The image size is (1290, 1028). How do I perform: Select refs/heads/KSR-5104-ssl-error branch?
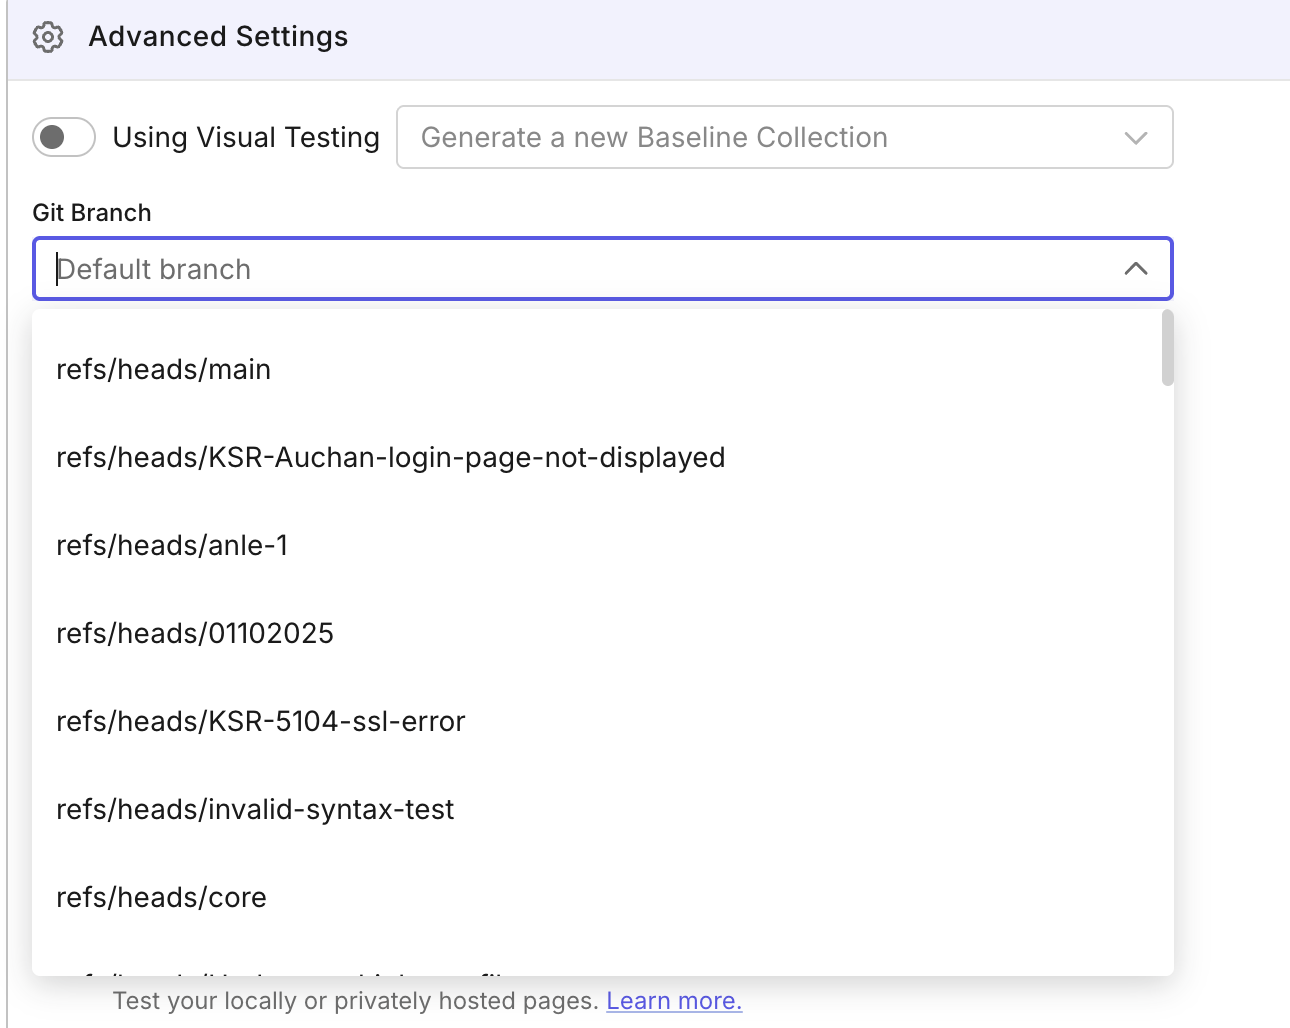click(603, 721)
